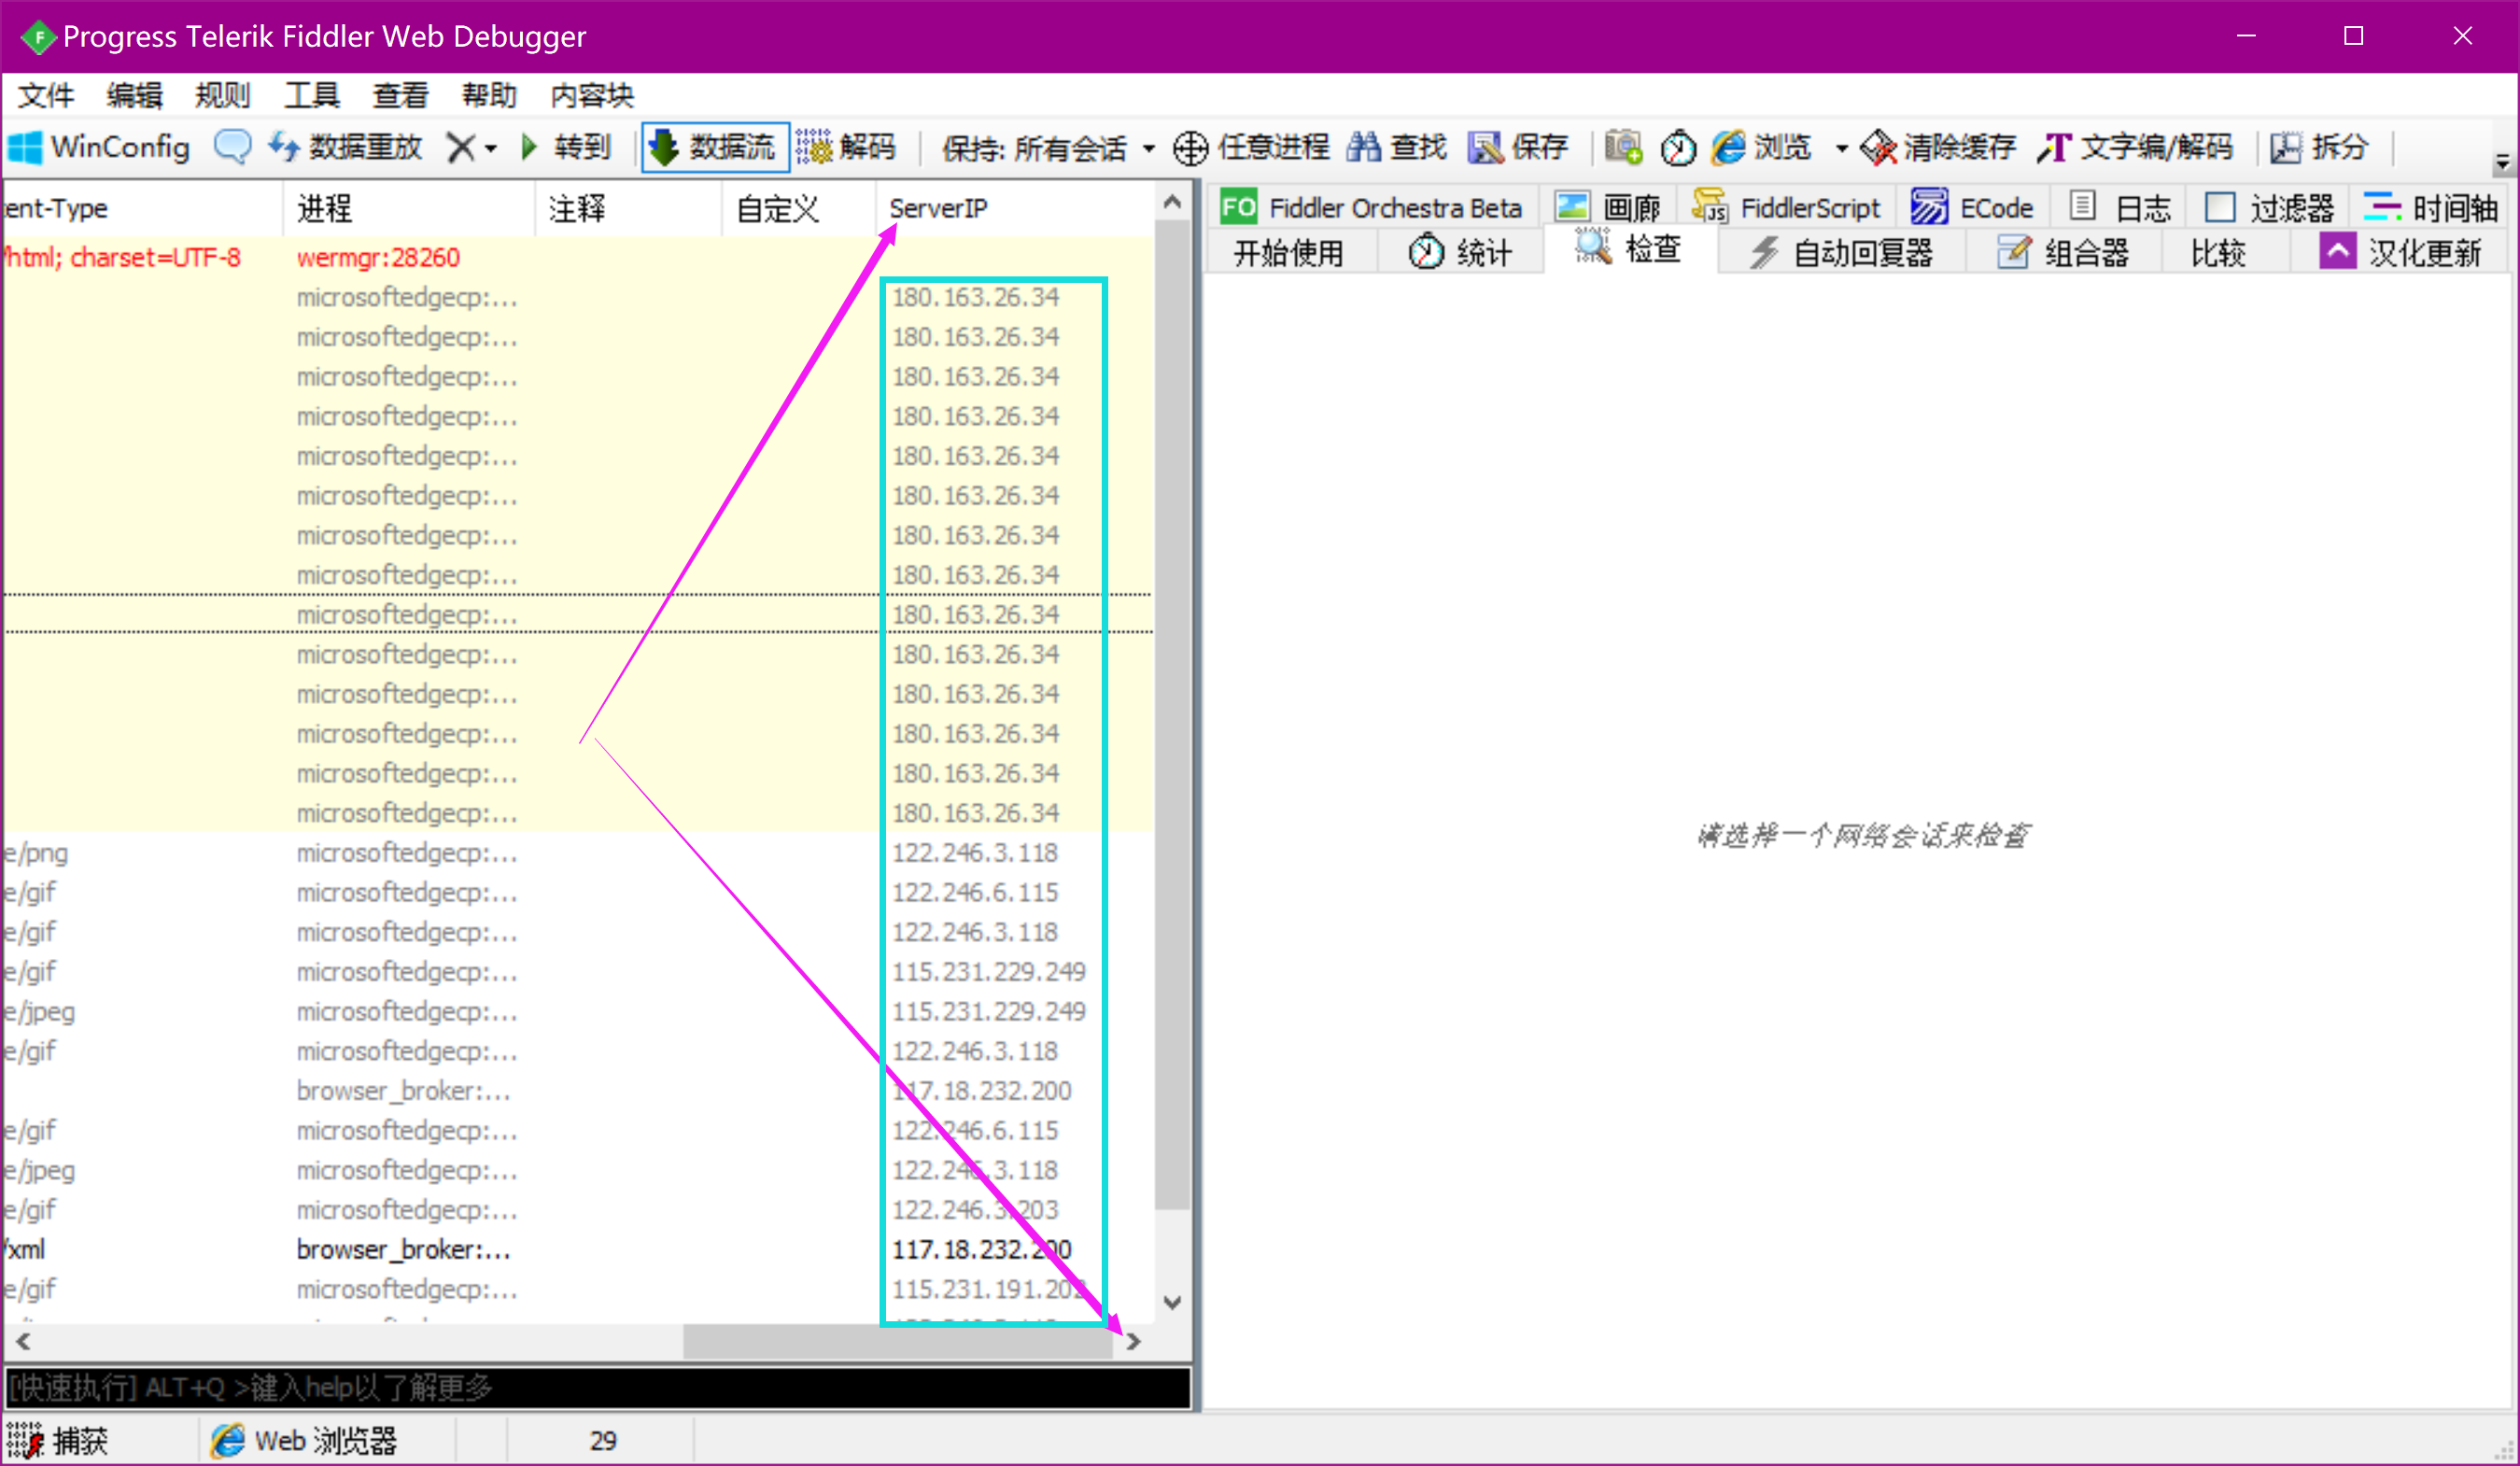Switch to the 组合器 composer tab
Image resolution: width=2520 pixels, height=1466 pixels.
[x=2064, y=253]
